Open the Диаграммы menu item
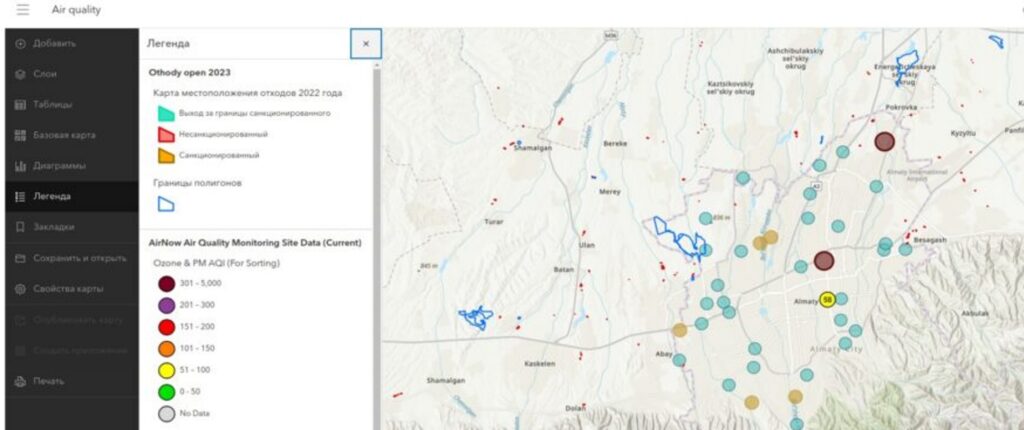Image resolution: width=1024 pixels, height=430 pixels. click(72, 166)
